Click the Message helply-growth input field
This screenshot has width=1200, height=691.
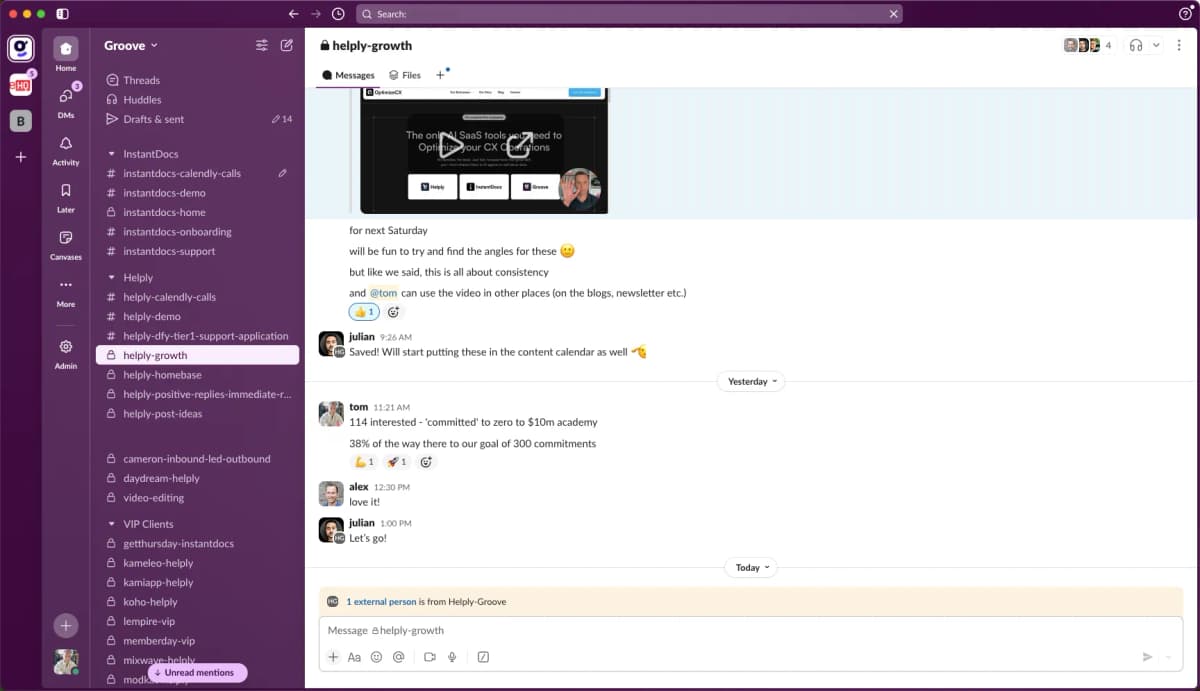click(x=700, y=631)
